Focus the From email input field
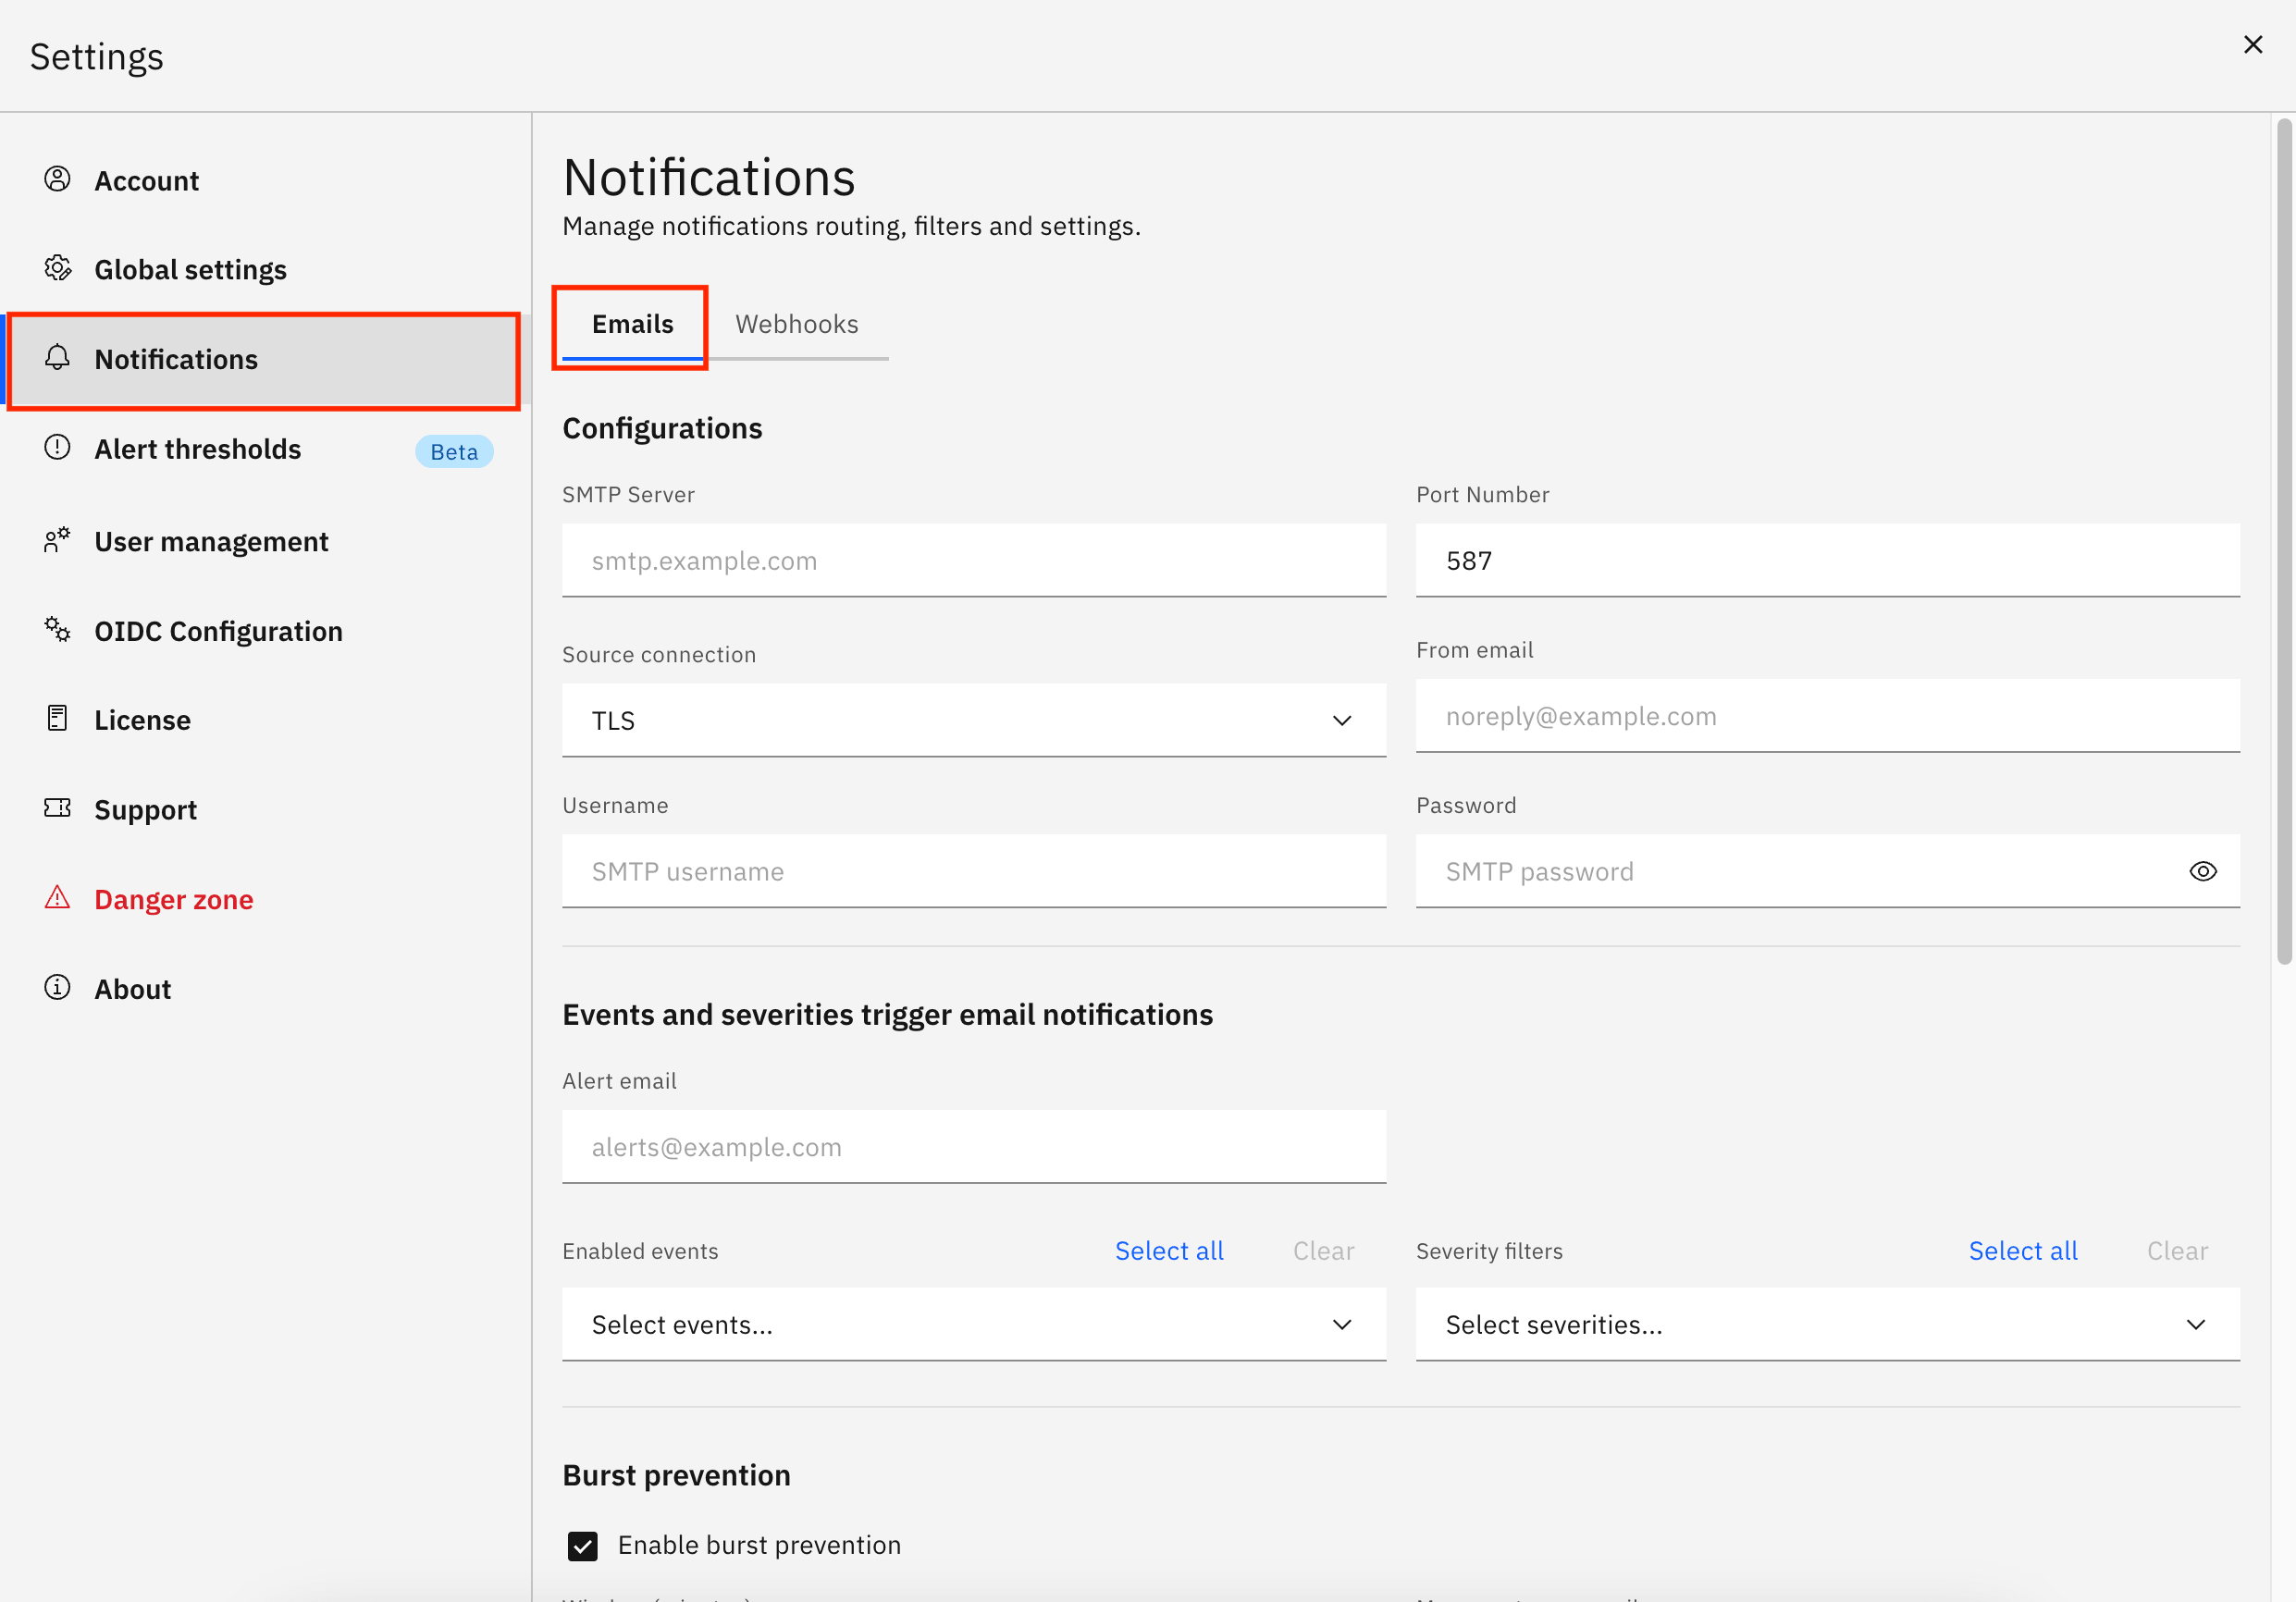 (1827, 716)
